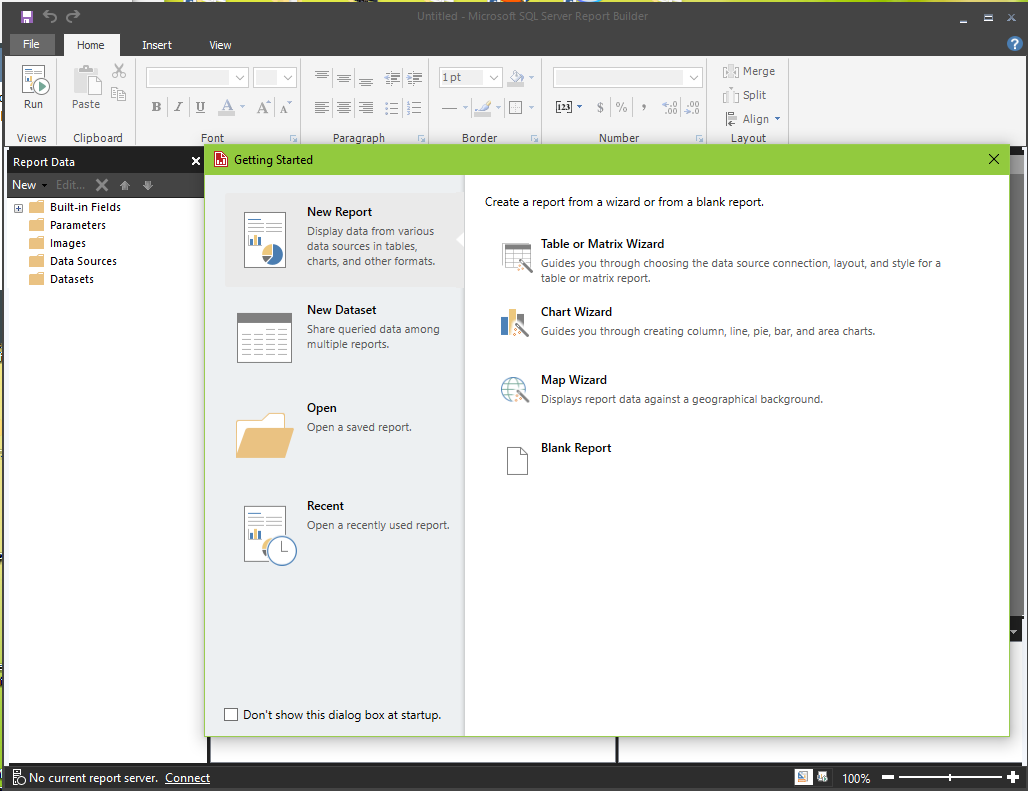This screenshot has width=1028, height=791.
Task: Click the border line color pen
Action: [483, 107]
